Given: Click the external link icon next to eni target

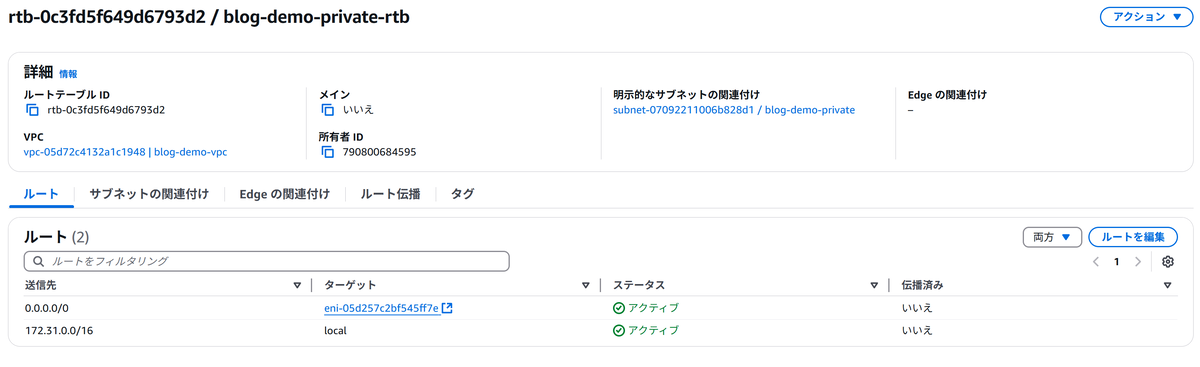Looking at the screenshot, I should coord(447,308).
